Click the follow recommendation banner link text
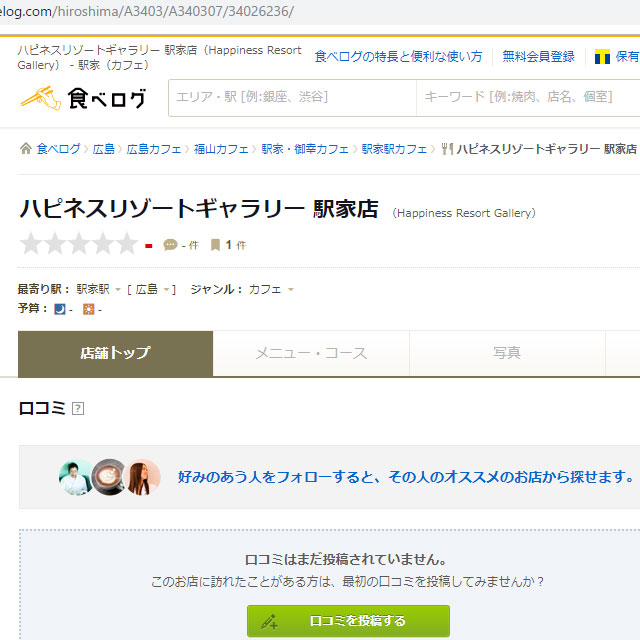 pos(406,476)
